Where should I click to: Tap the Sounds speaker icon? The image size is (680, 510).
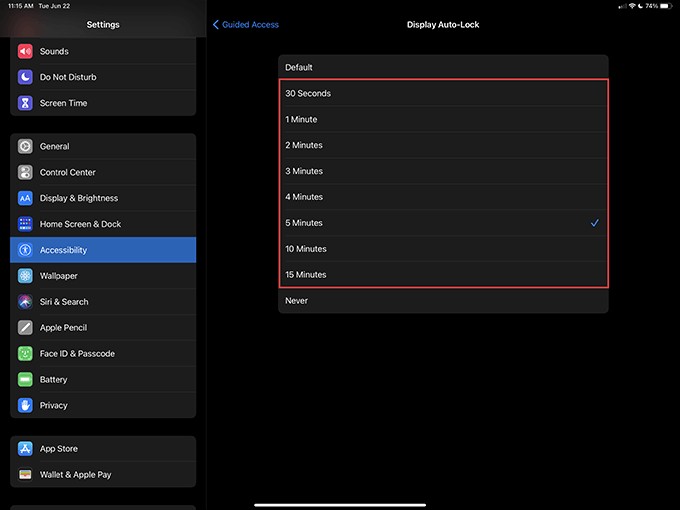pos(25,51)
